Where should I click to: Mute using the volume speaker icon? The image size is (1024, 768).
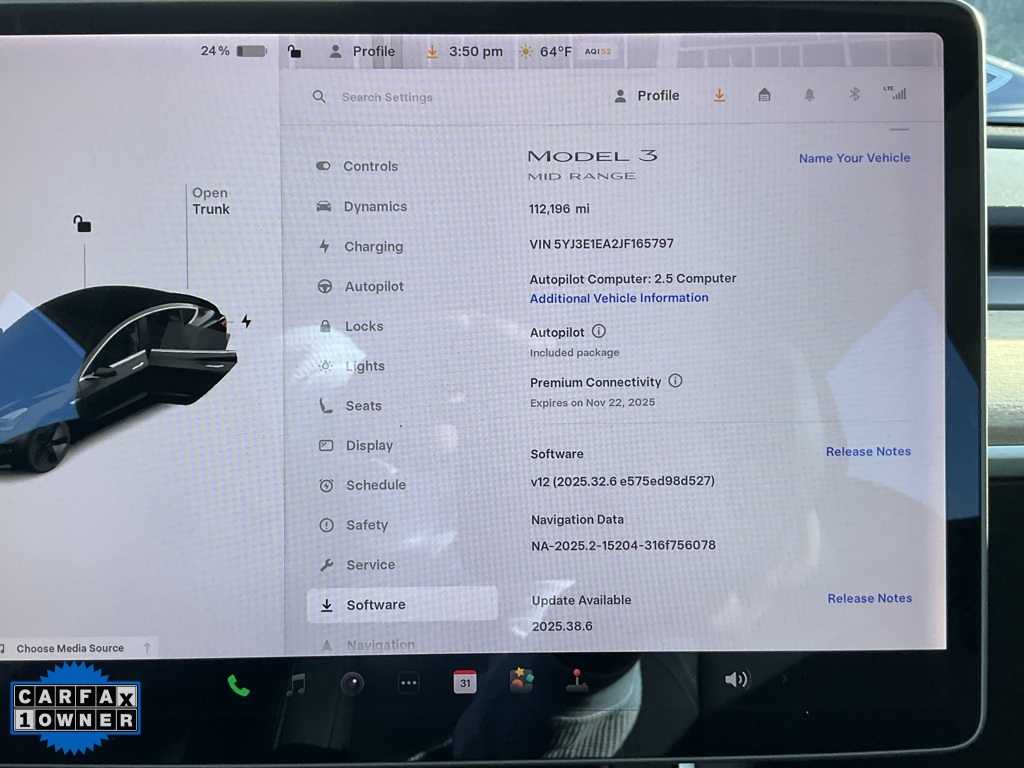[x=736, y=680]
